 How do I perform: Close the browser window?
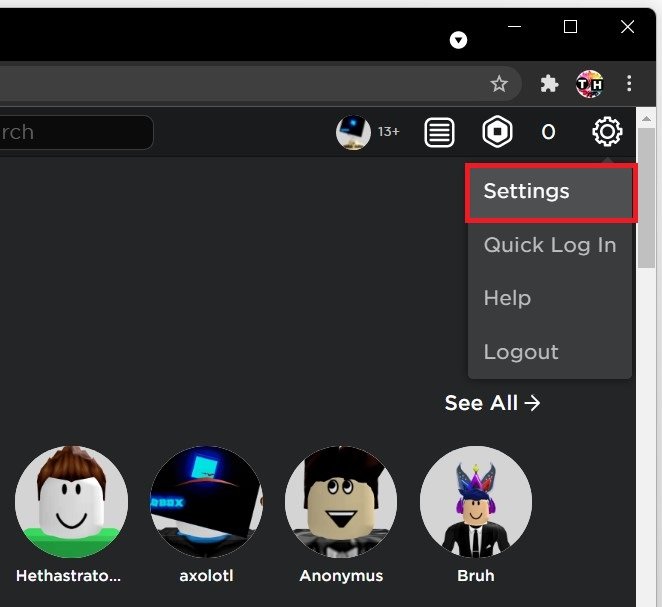tap(627, 27)
